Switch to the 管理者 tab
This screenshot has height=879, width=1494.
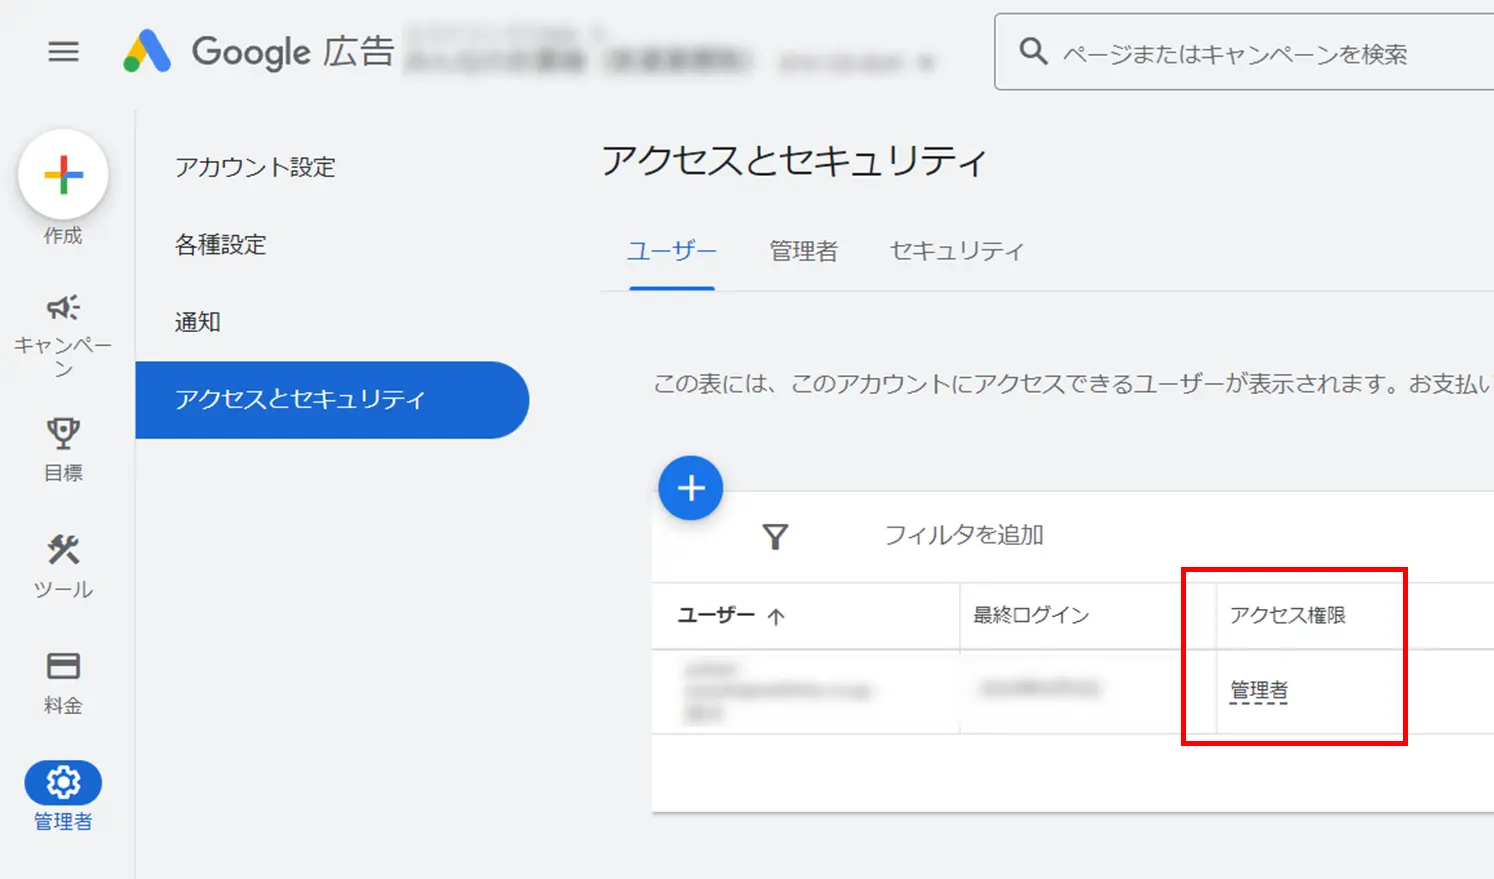click(803, 251)
